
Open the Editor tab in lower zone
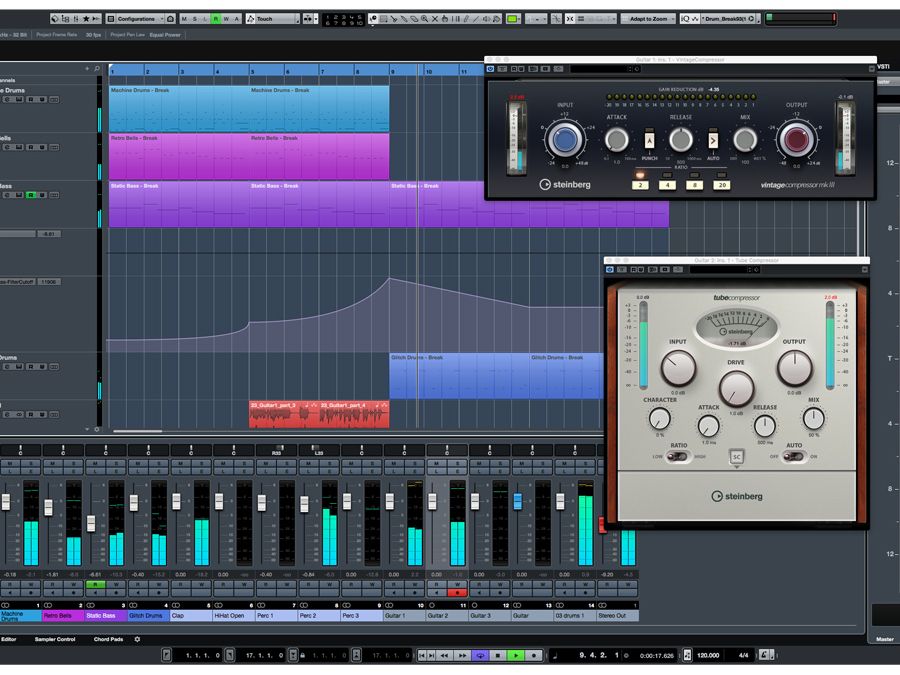(x=9, y=639)
